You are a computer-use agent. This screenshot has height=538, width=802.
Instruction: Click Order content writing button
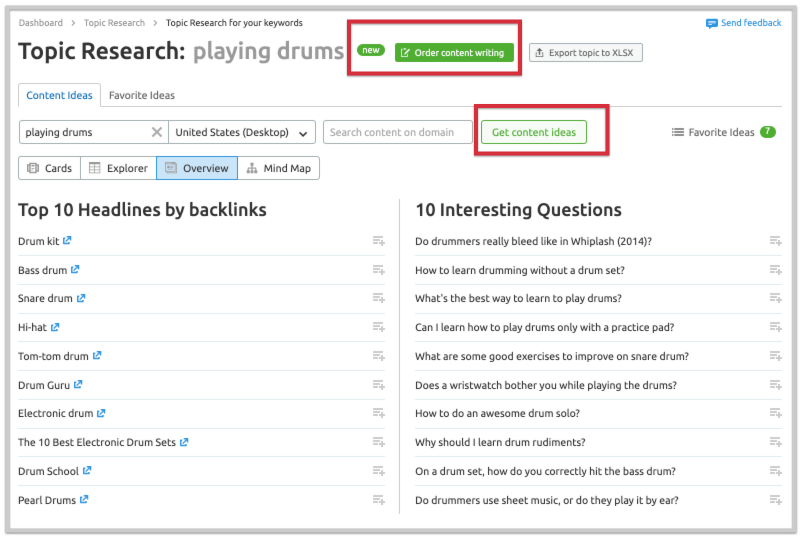click(x=454, y=53)
